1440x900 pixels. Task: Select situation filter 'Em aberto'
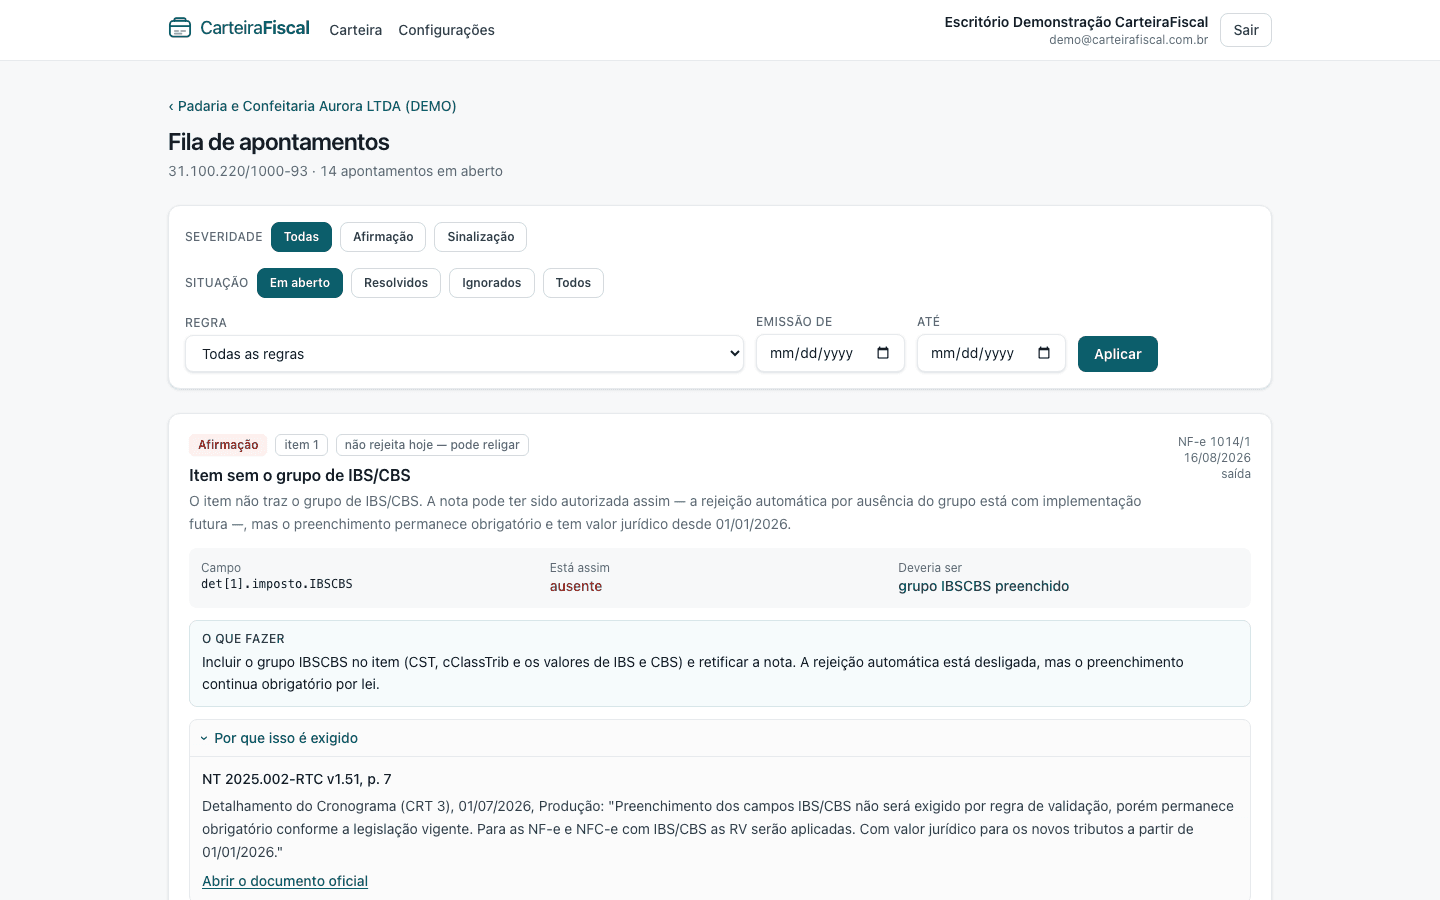[x=300, y=283]
